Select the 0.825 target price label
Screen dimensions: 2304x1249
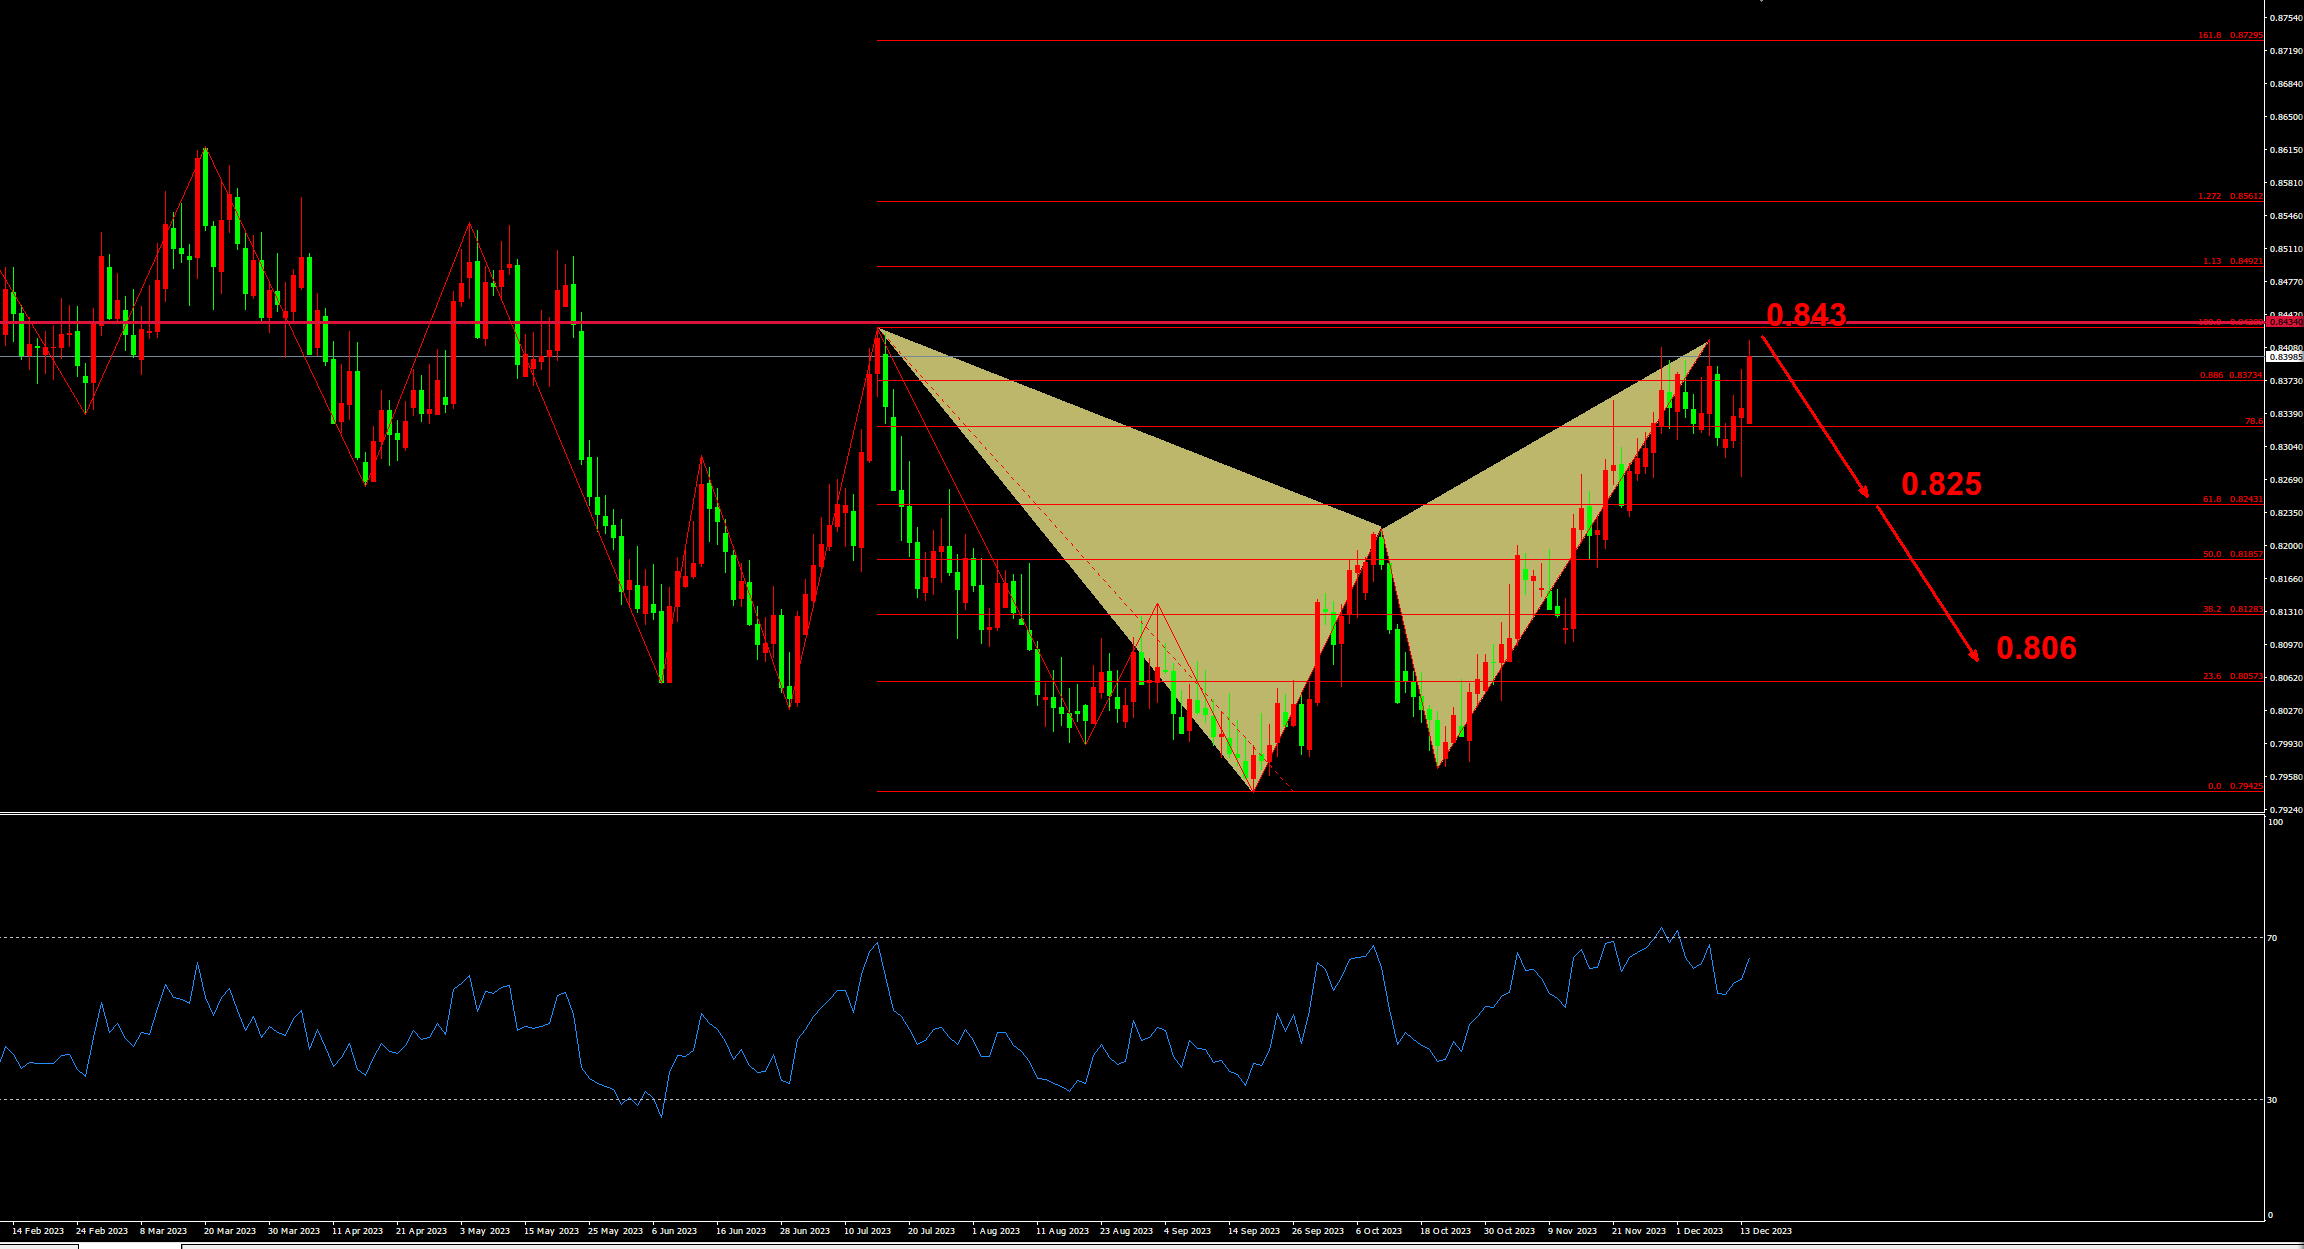(x=1941, y=484)
